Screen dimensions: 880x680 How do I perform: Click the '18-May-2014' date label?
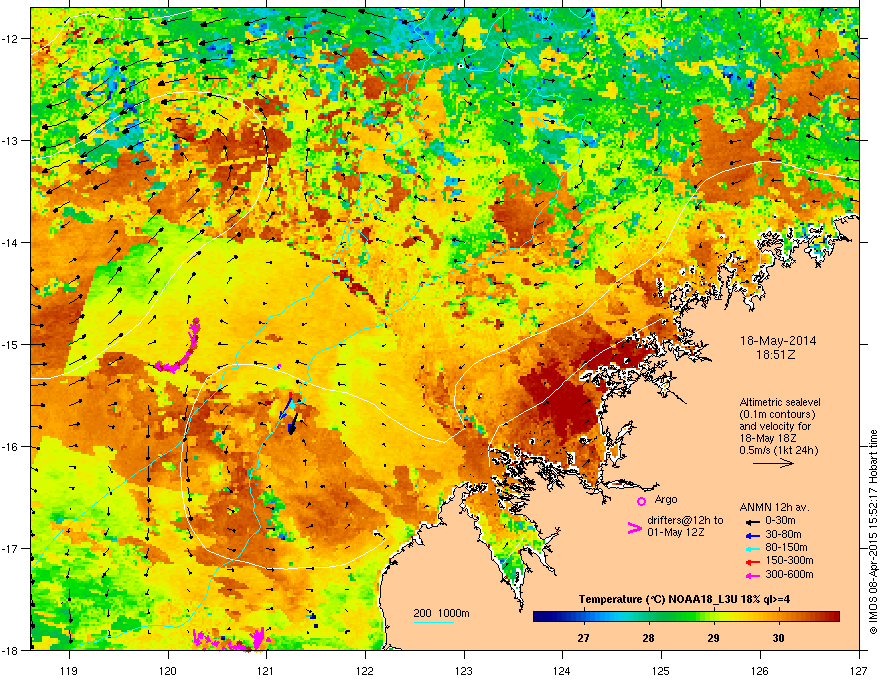(x=778, y=341)
